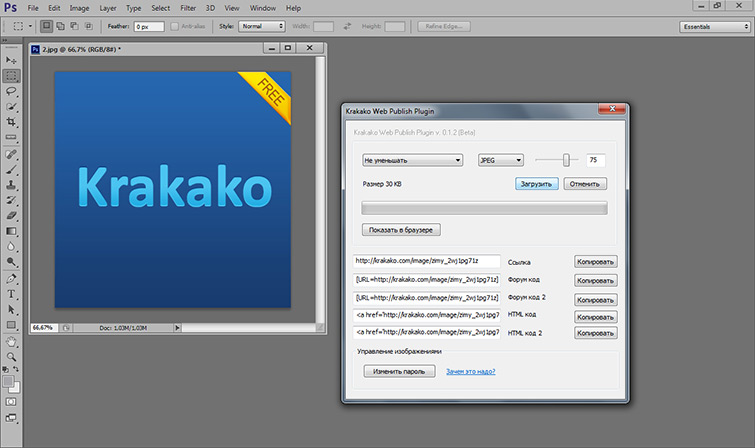The image size is (755, 448).
Task: Open the JPEG format dropdown
Action: 501,160
